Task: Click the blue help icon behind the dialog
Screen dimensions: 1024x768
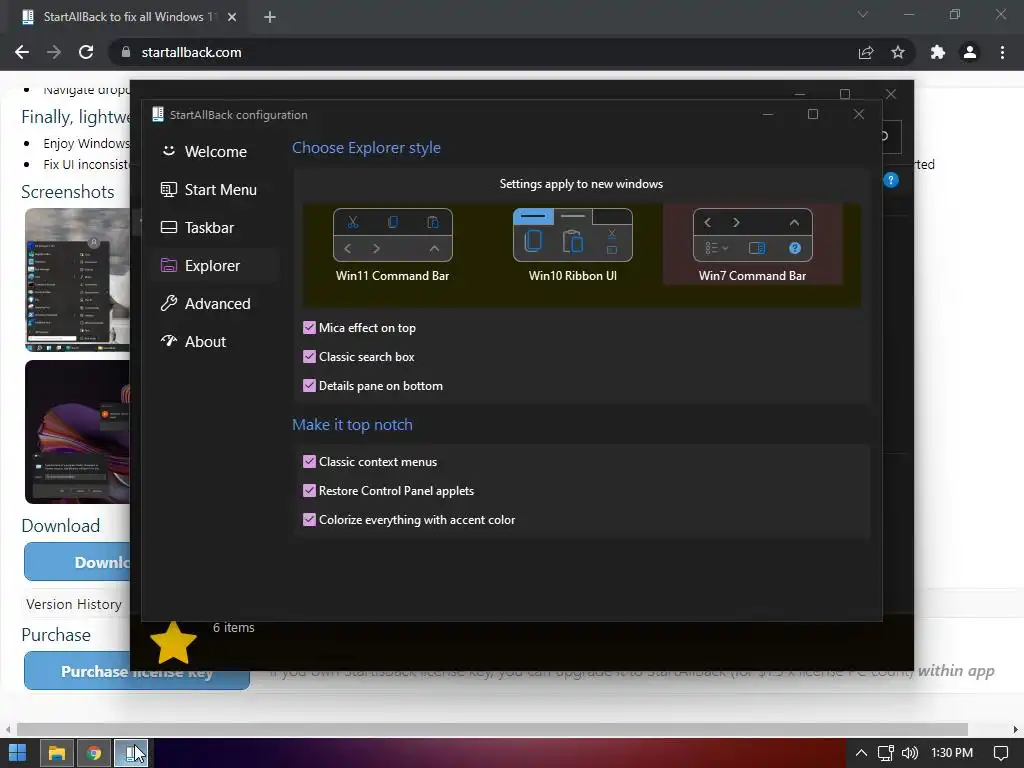Action: click(891, 180)
